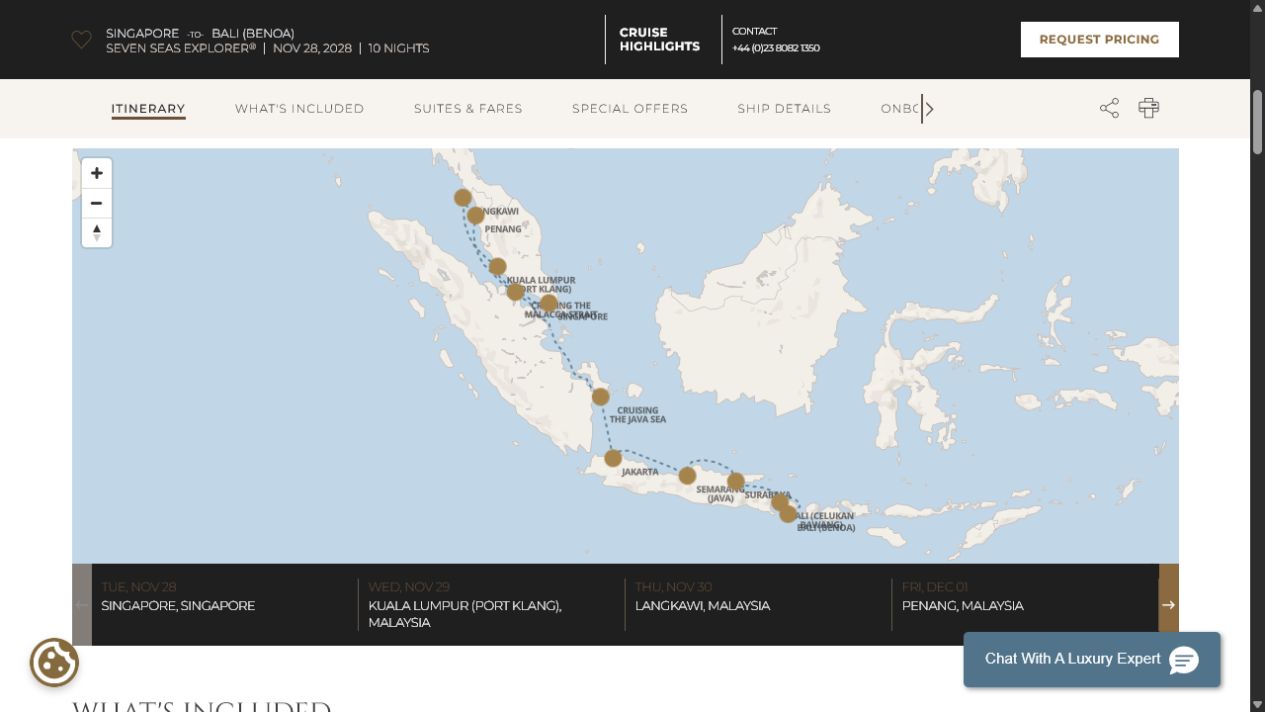The image size is (1265, 712).
Task: Click the page vertical scrollbar
Action: pyautogui.click(x=1258, y=122)
